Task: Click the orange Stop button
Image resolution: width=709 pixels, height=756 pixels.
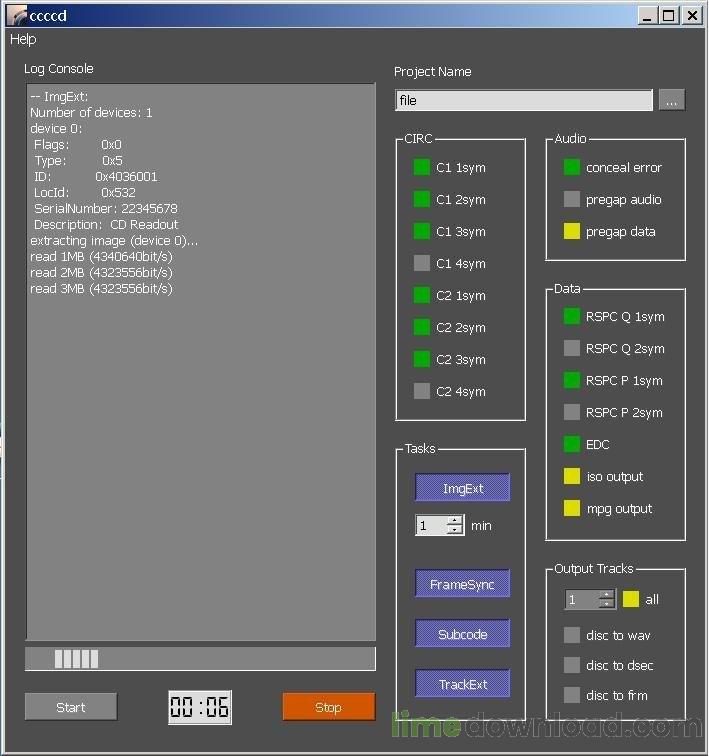Action: point(329,707)
